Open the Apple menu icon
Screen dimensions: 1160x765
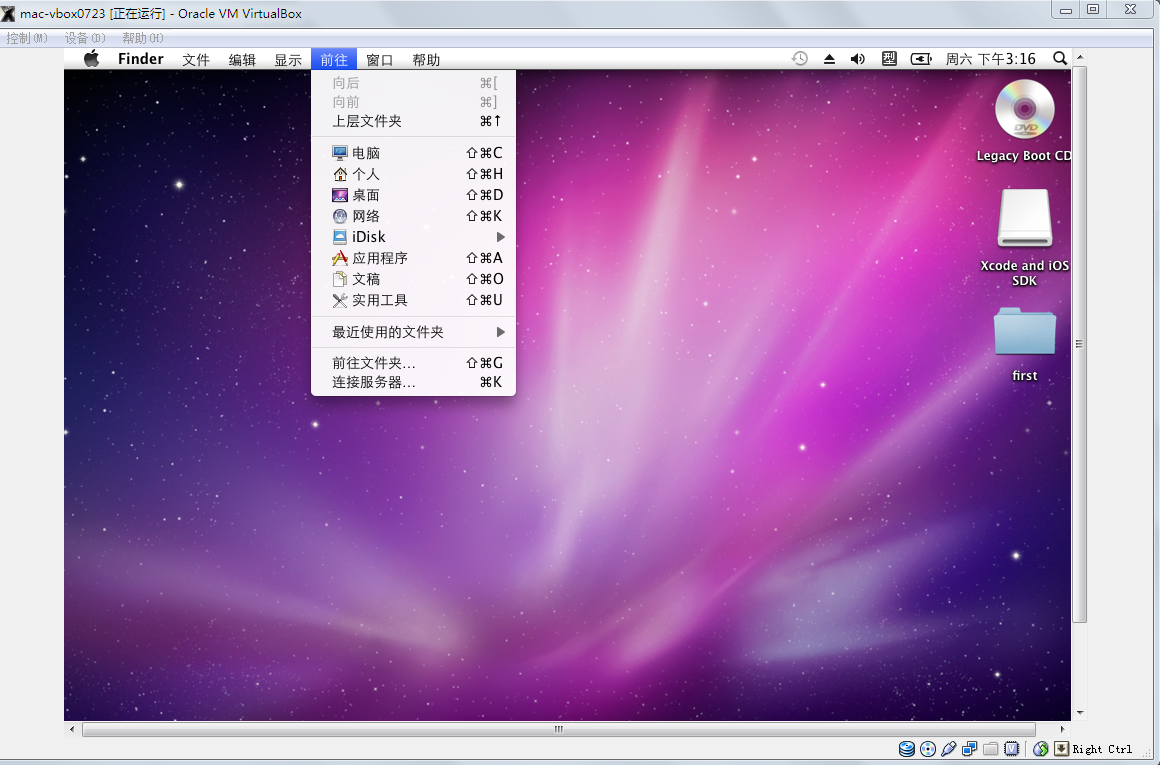[92, 59]
